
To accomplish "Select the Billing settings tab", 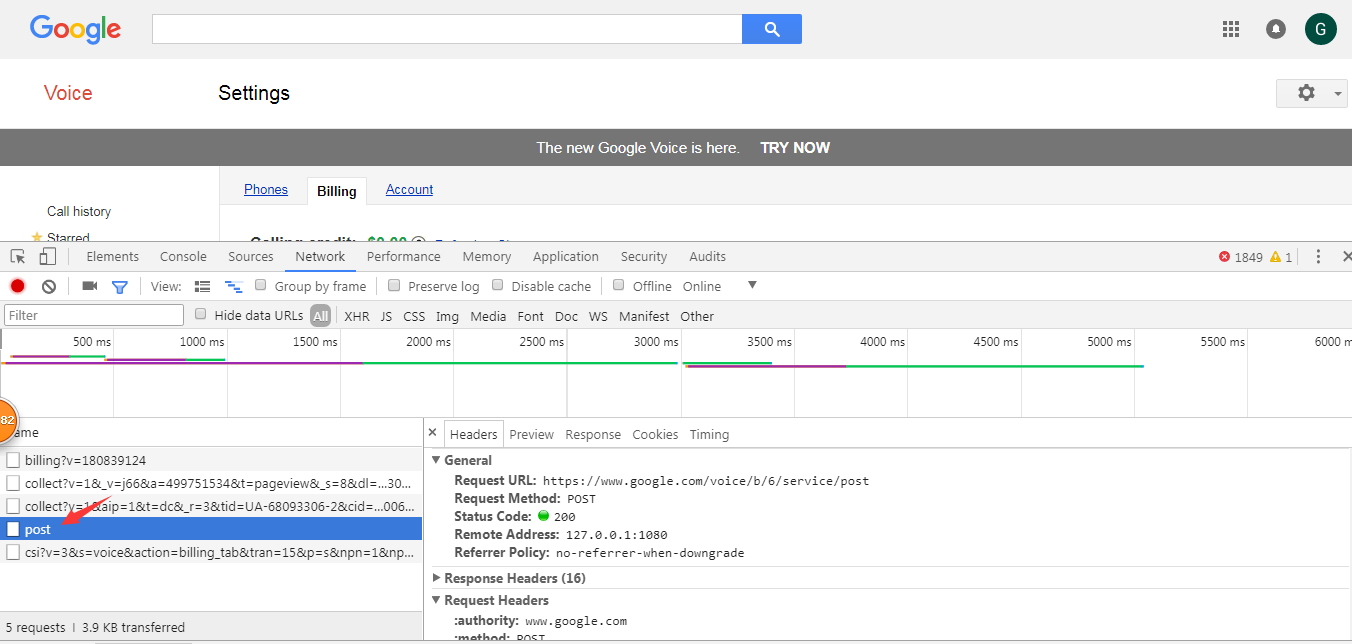I will (x=337, y=191).
